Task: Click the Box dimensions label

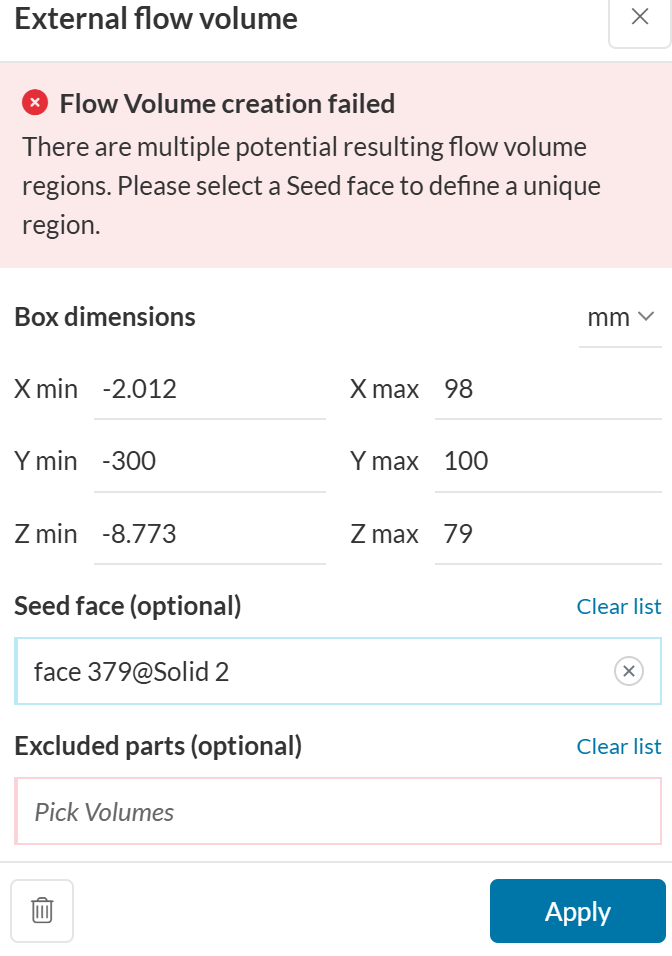Action: (x=105, y=317)
